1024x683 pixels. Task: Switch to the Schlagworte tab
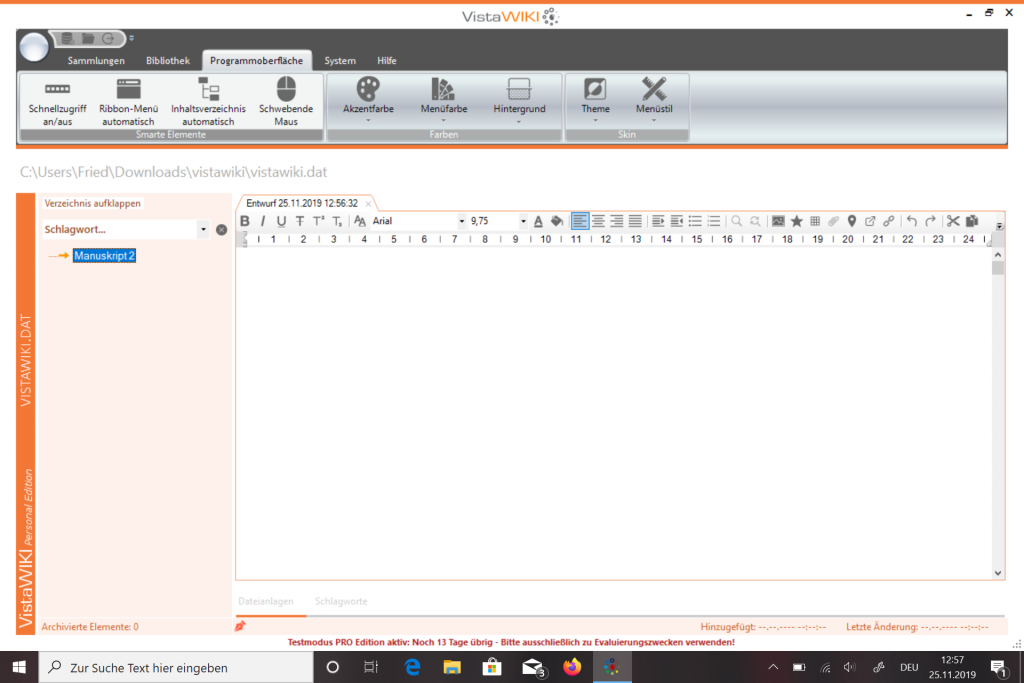tap(341, 601)
